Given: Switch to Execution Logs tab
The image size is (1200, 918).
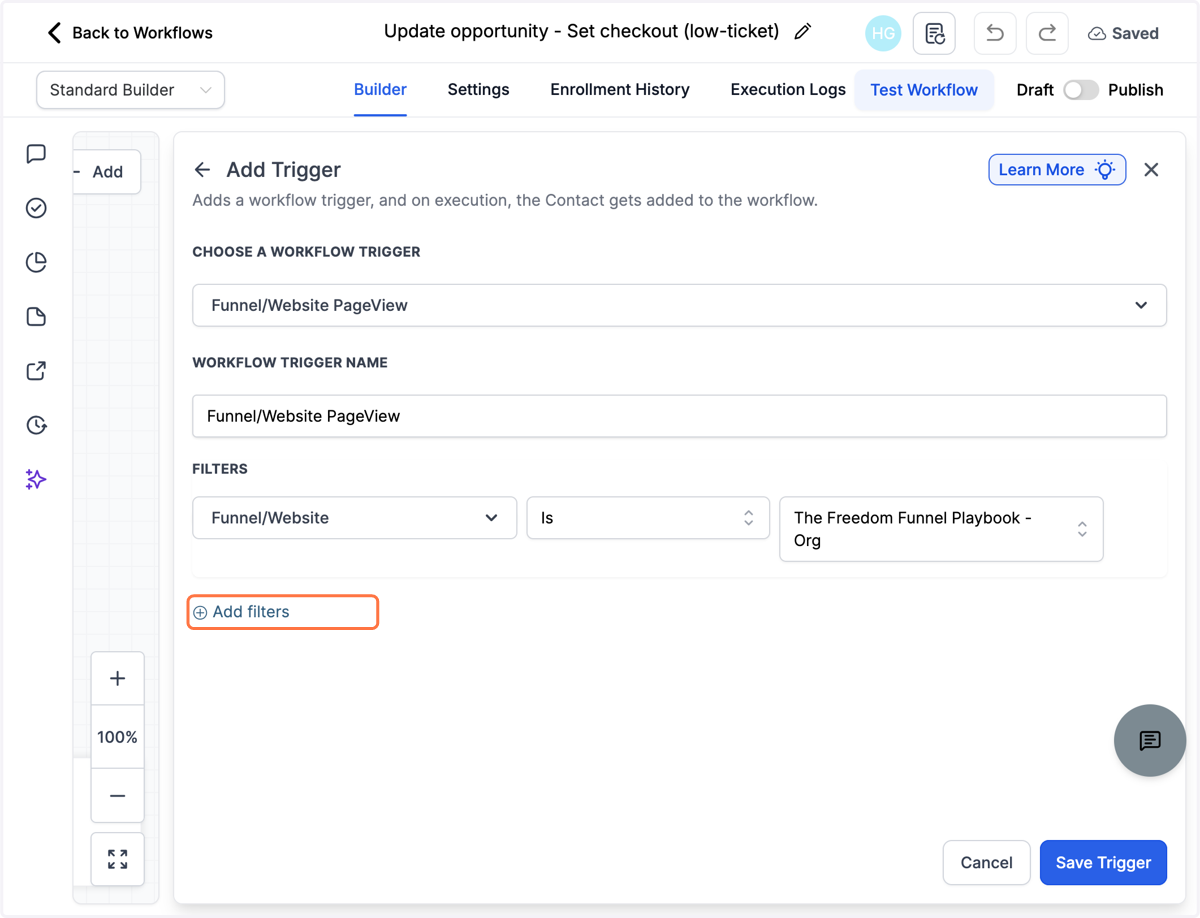Looking at the screenshot, I should [788, 89].
